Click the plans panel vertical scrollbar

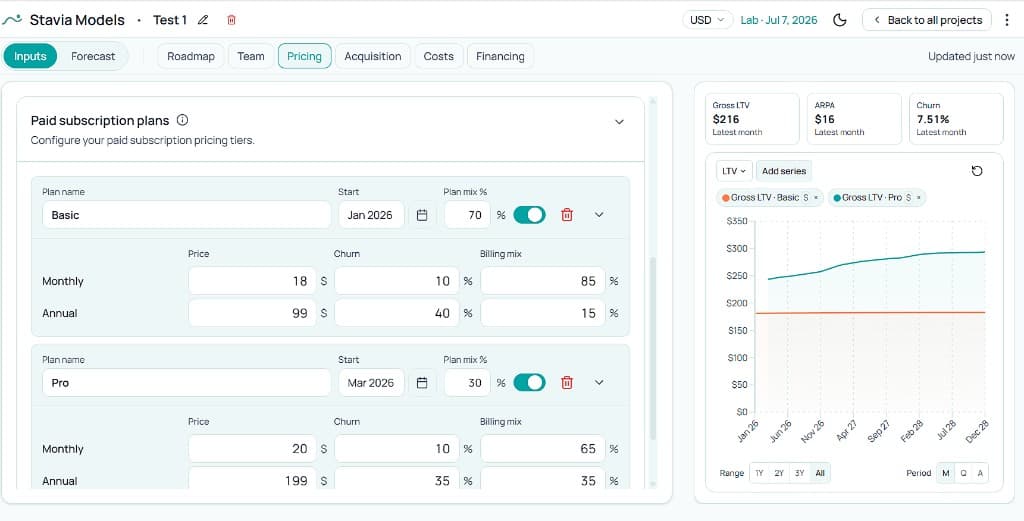tap(652, 349)
